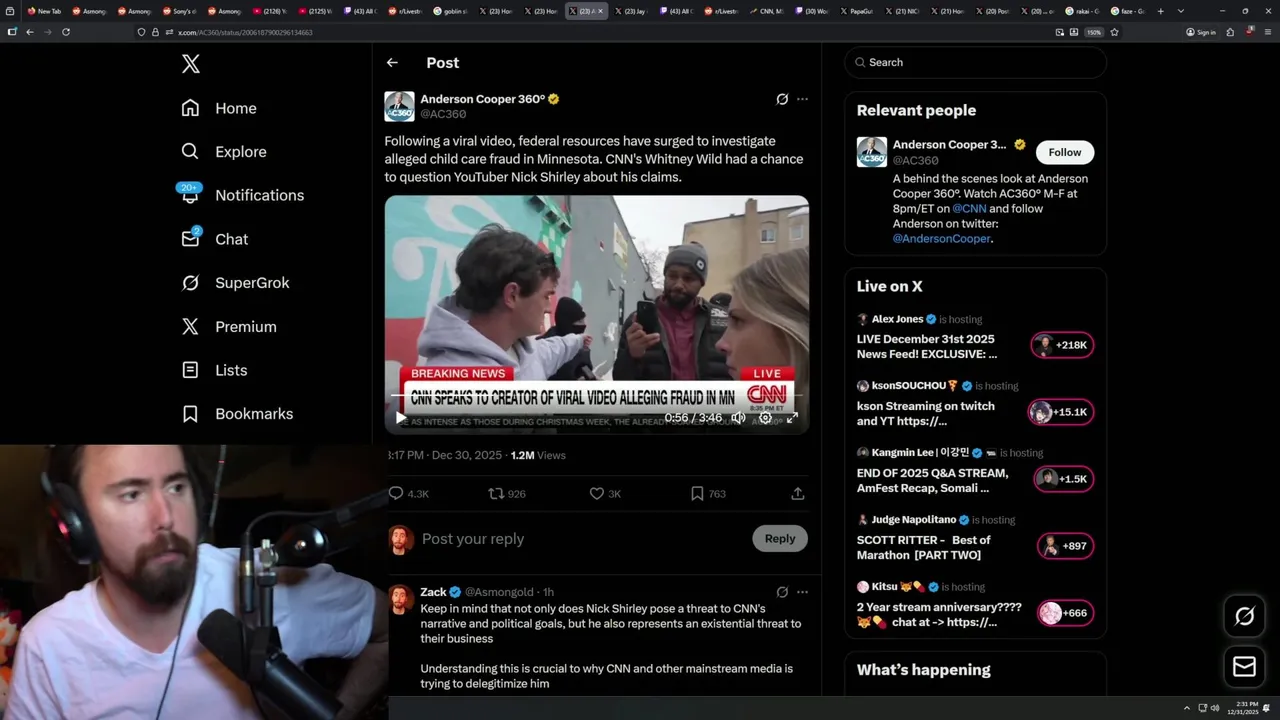Click the back arrow beside Post heading
Viewport: 1280px width, 720px height.
392,62
